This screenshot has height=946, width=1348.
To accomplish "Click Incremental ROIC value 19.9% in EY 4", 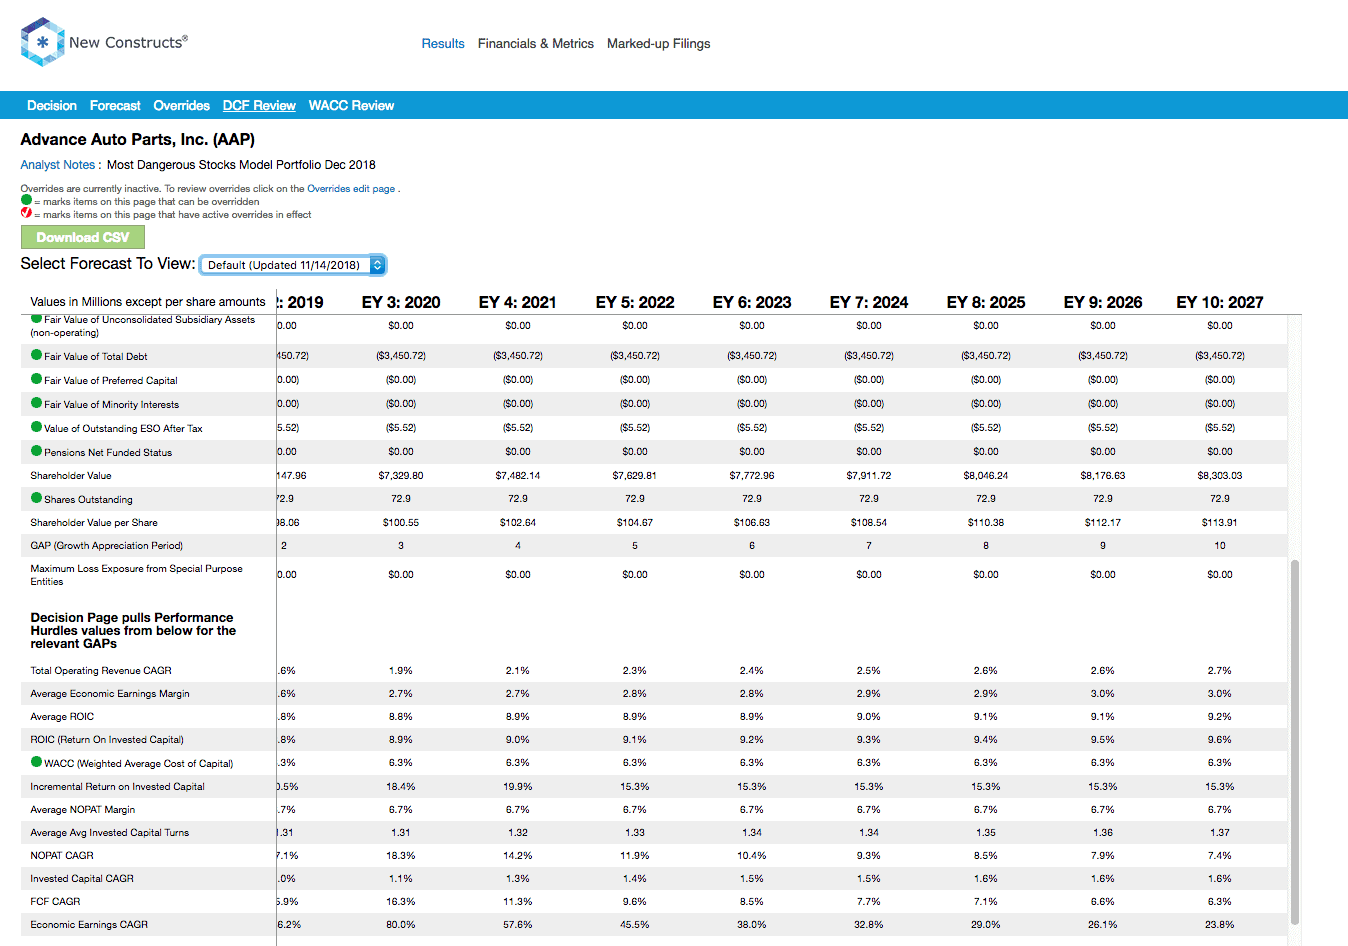I will 518,786.
